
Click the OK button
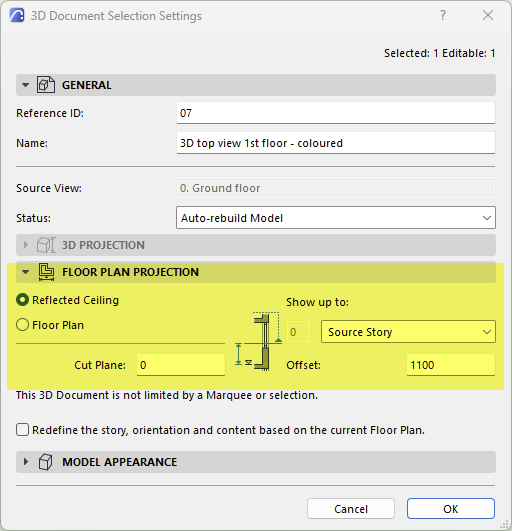click(451, 509)
